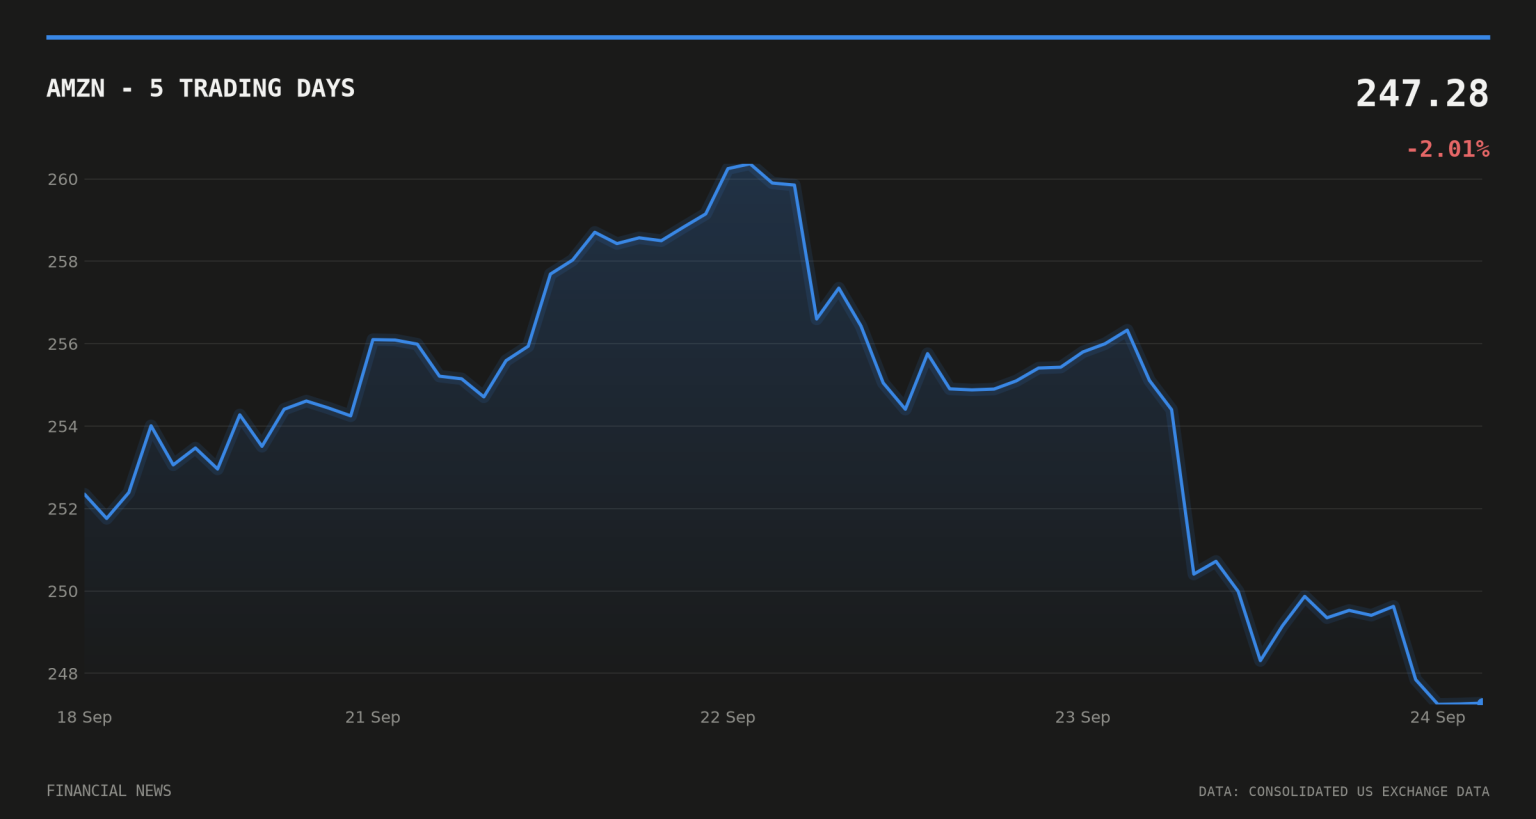
Task: Click the CONSOLIDATED US EXCHANGE DATA source note
Action: pos(1344,792)
